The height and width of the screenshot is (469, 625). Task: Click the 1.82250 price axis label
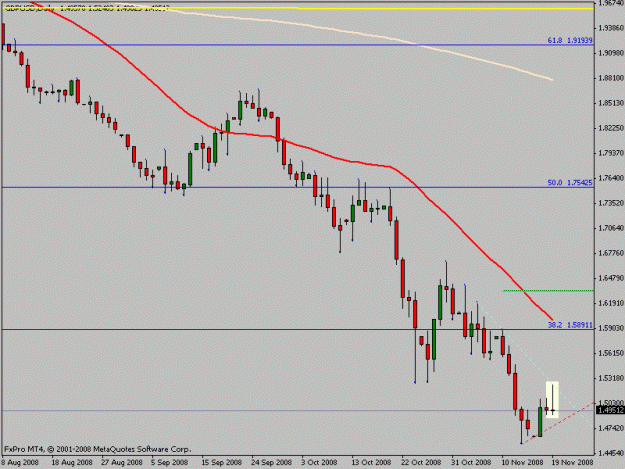click(611, 128)
